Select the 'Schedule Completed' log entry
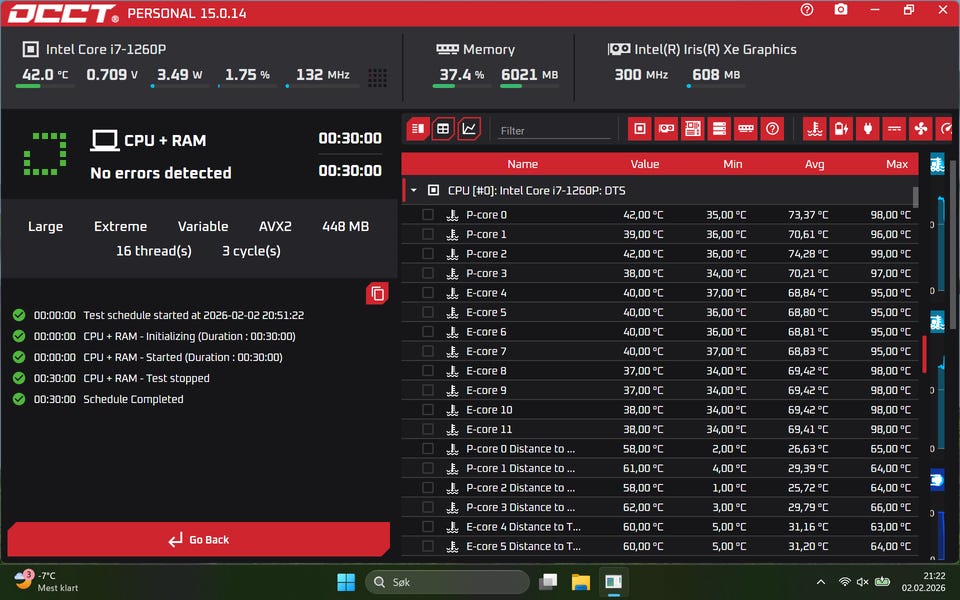960x600 pixels. coord(133,399)
